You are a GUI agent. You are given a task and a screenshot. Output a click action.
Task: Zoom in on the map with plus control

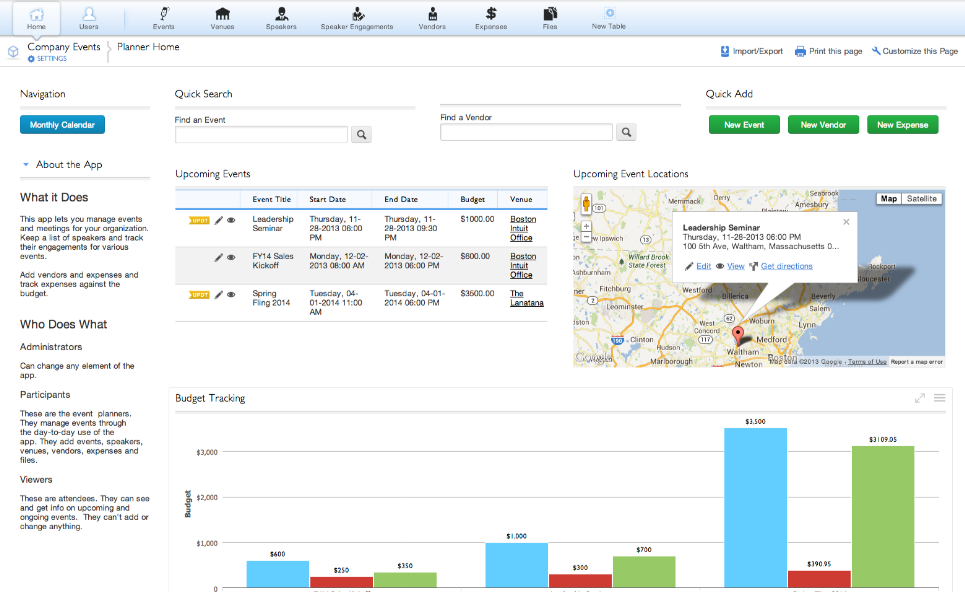587,226
